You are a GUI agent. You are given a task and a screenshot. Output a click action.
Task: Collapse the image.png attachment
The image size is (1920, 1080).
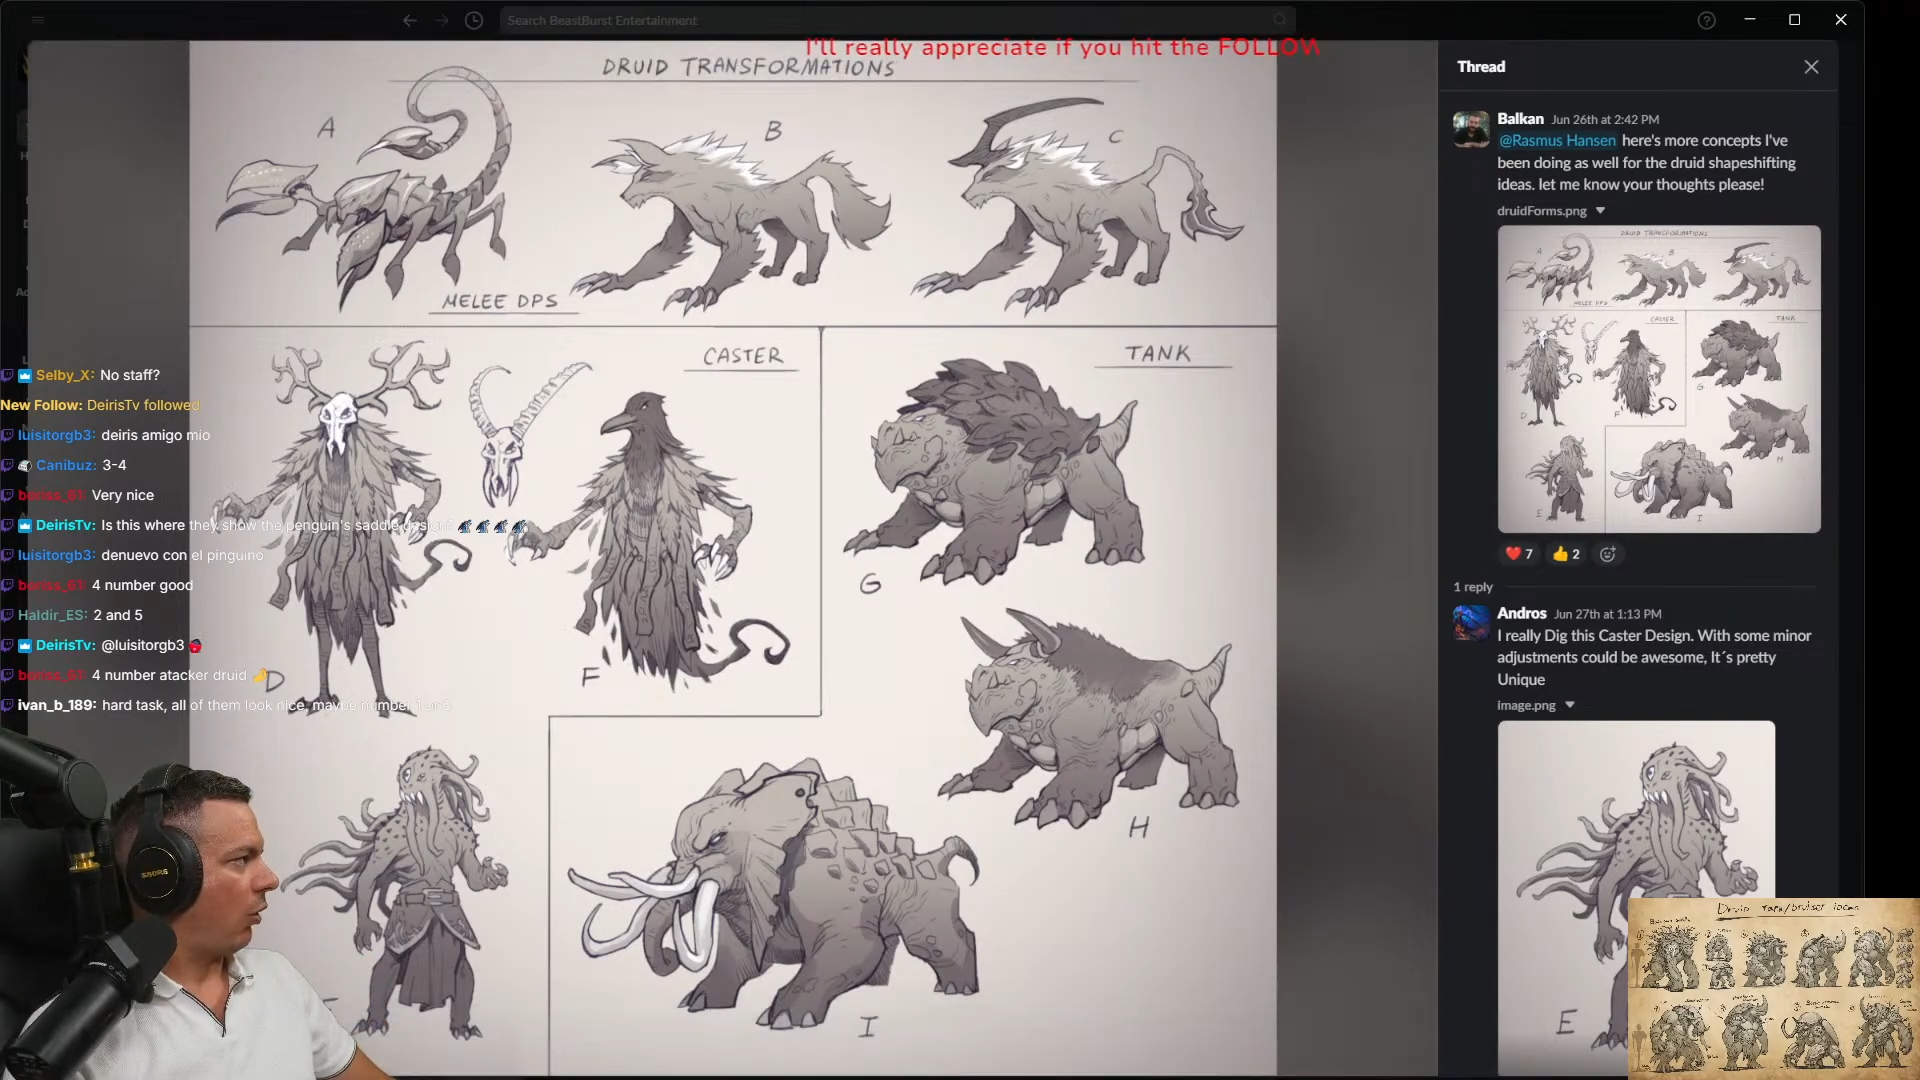click(1570, 705)
